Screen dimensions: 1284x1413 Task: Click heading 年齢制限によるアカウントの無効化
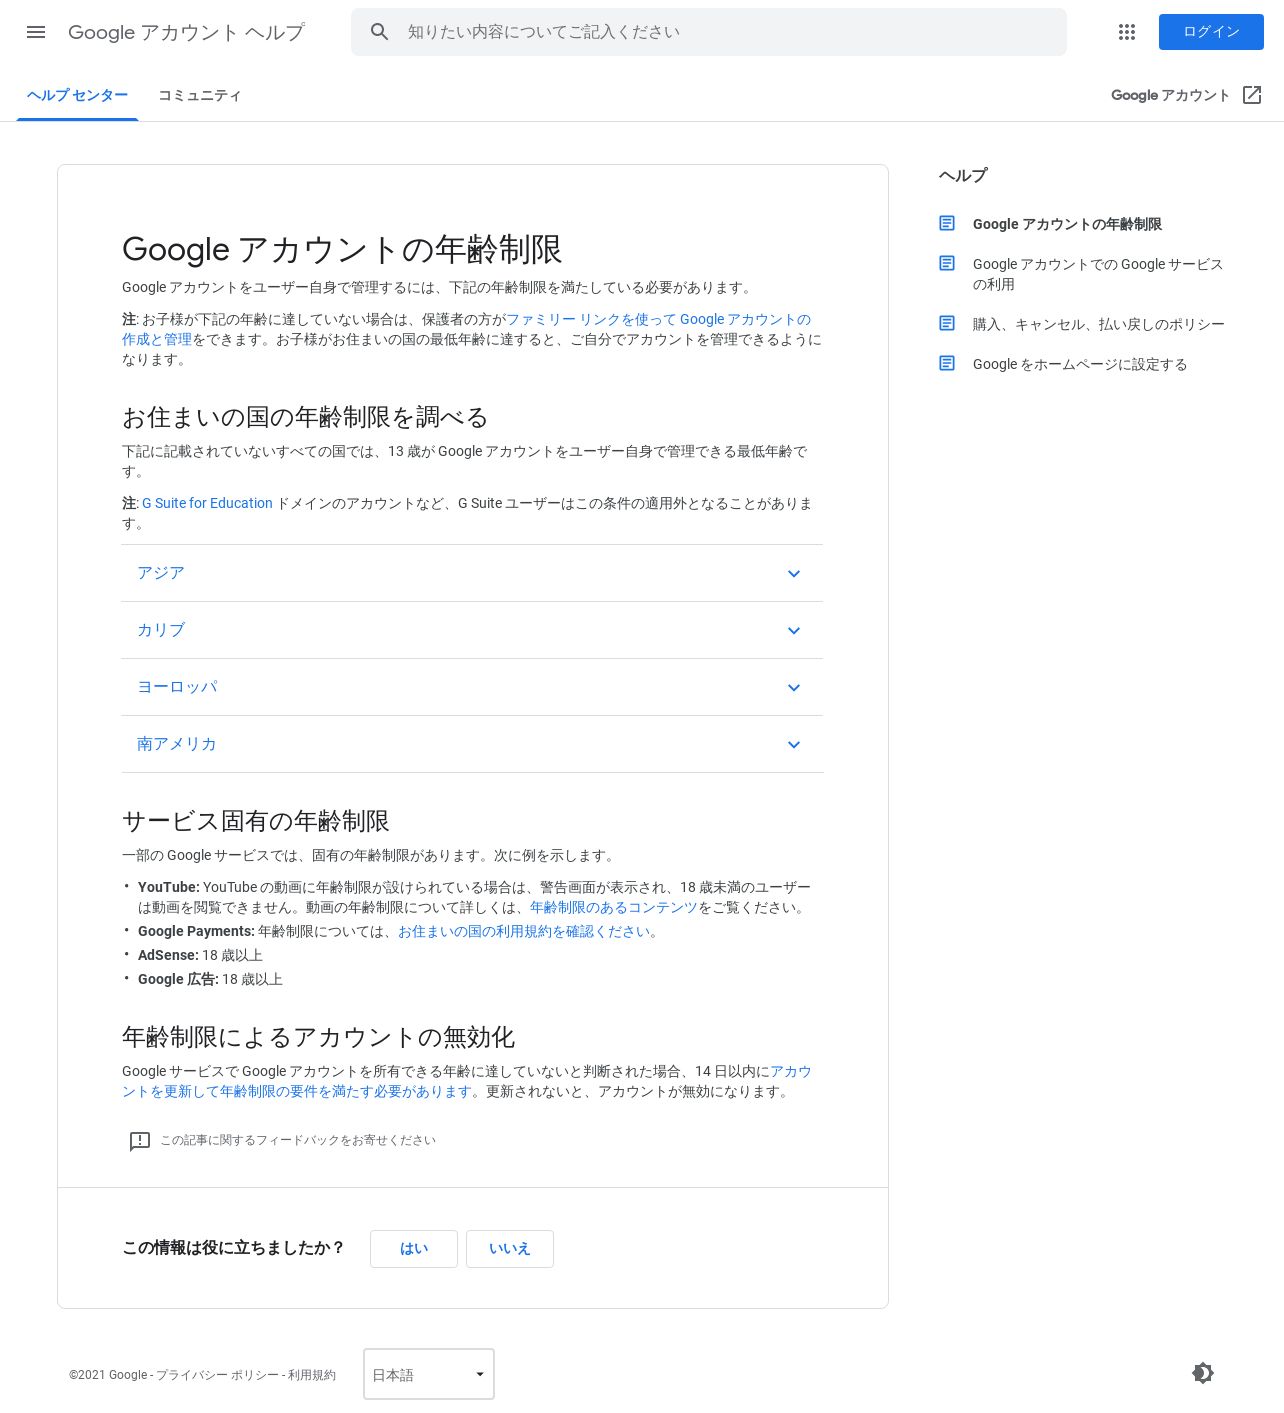click(x=318, y=1037)
